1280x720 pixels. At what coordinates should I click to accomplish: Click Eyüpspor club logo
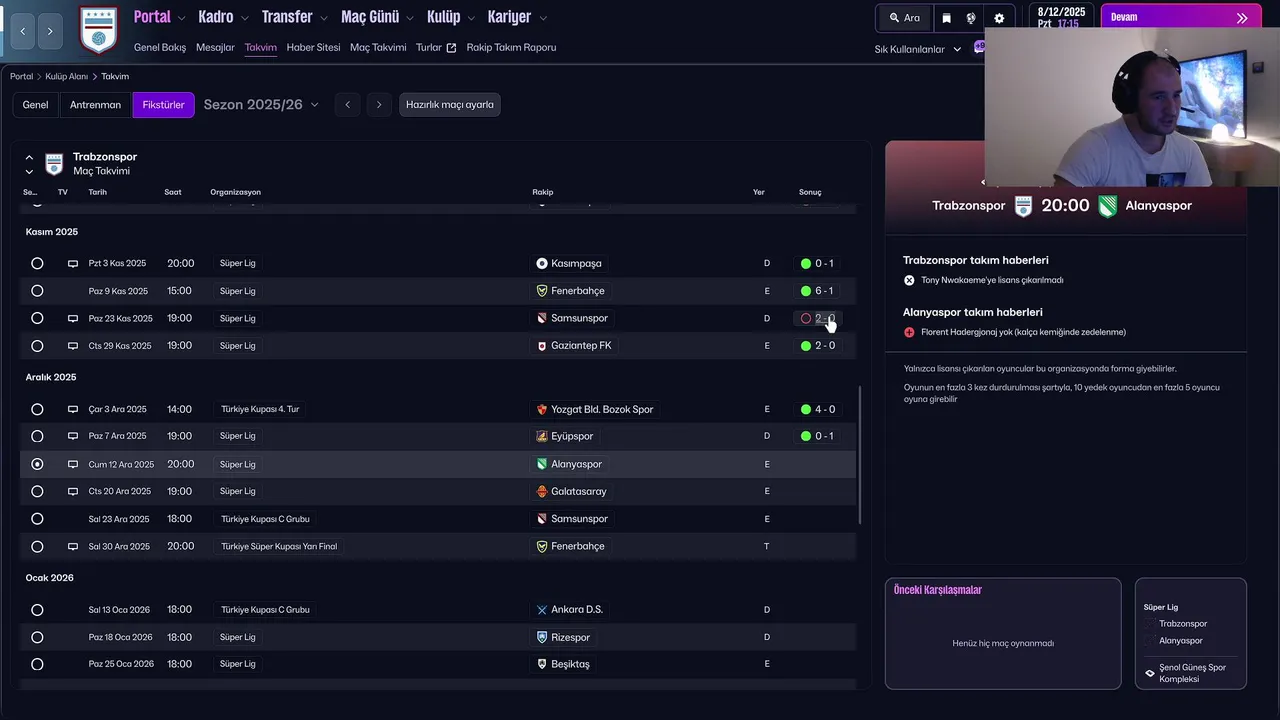pos(542,436)
